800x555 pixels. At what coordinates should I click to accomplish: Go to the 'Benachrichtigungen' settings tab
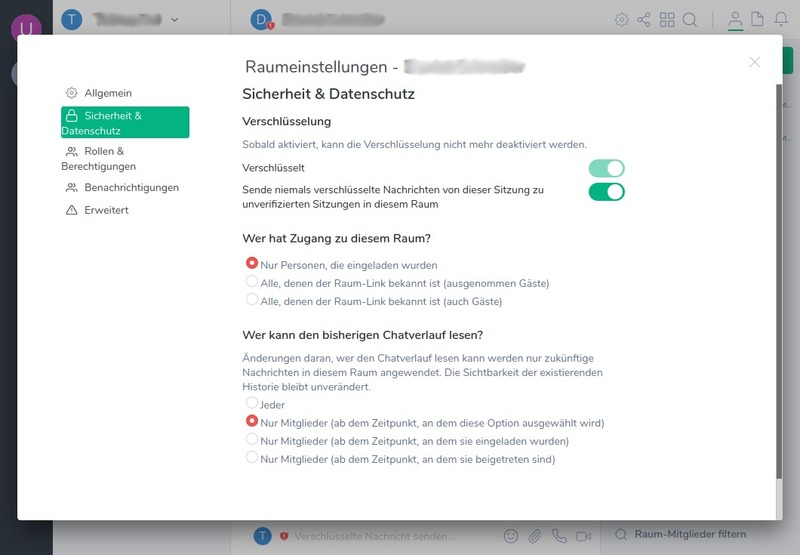131,187
